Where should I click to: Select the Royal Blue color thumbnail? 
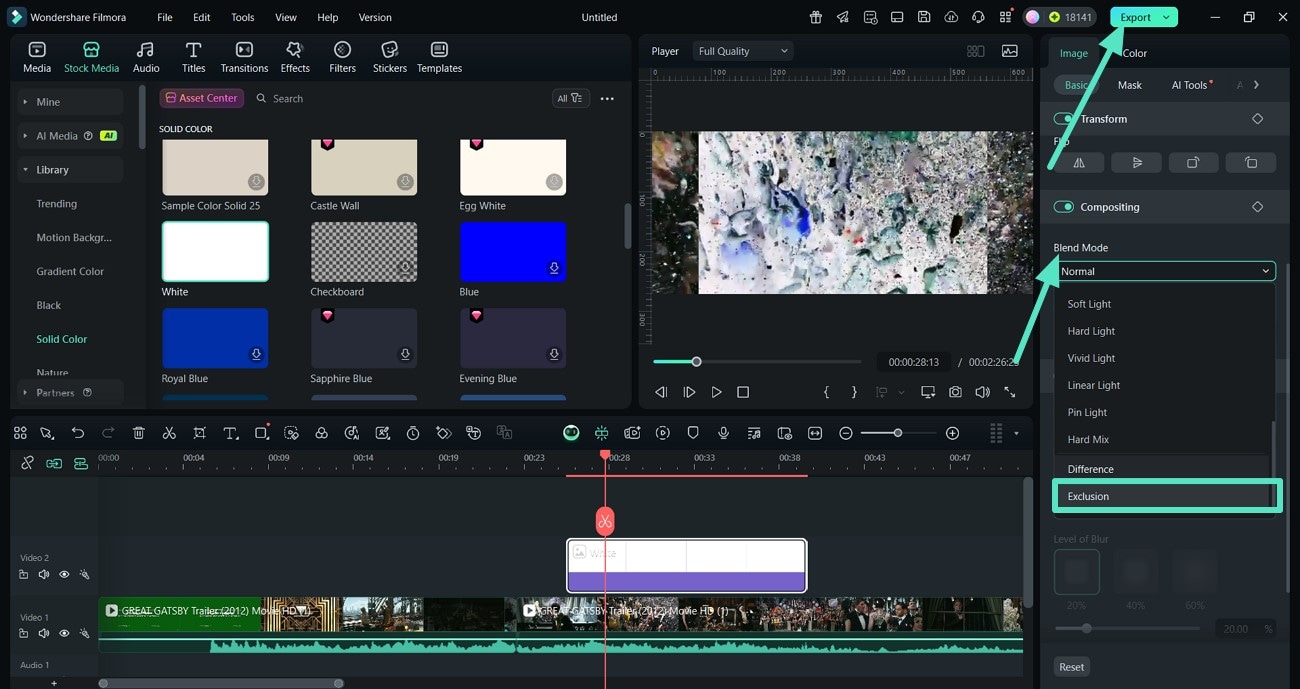coord(215,338)
